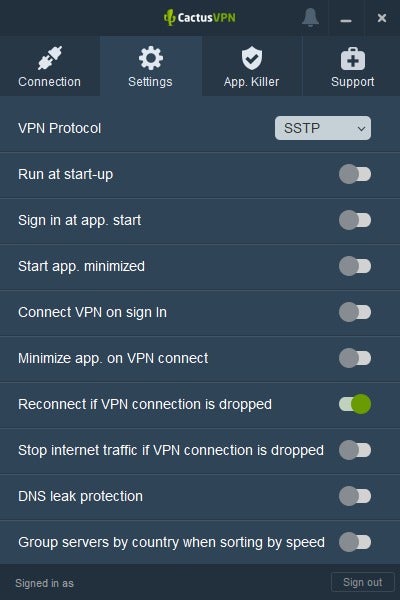400x600 pixels.
Task: Click the Settings gear icon
Action: pyautogui.click(x=150, y=58)
